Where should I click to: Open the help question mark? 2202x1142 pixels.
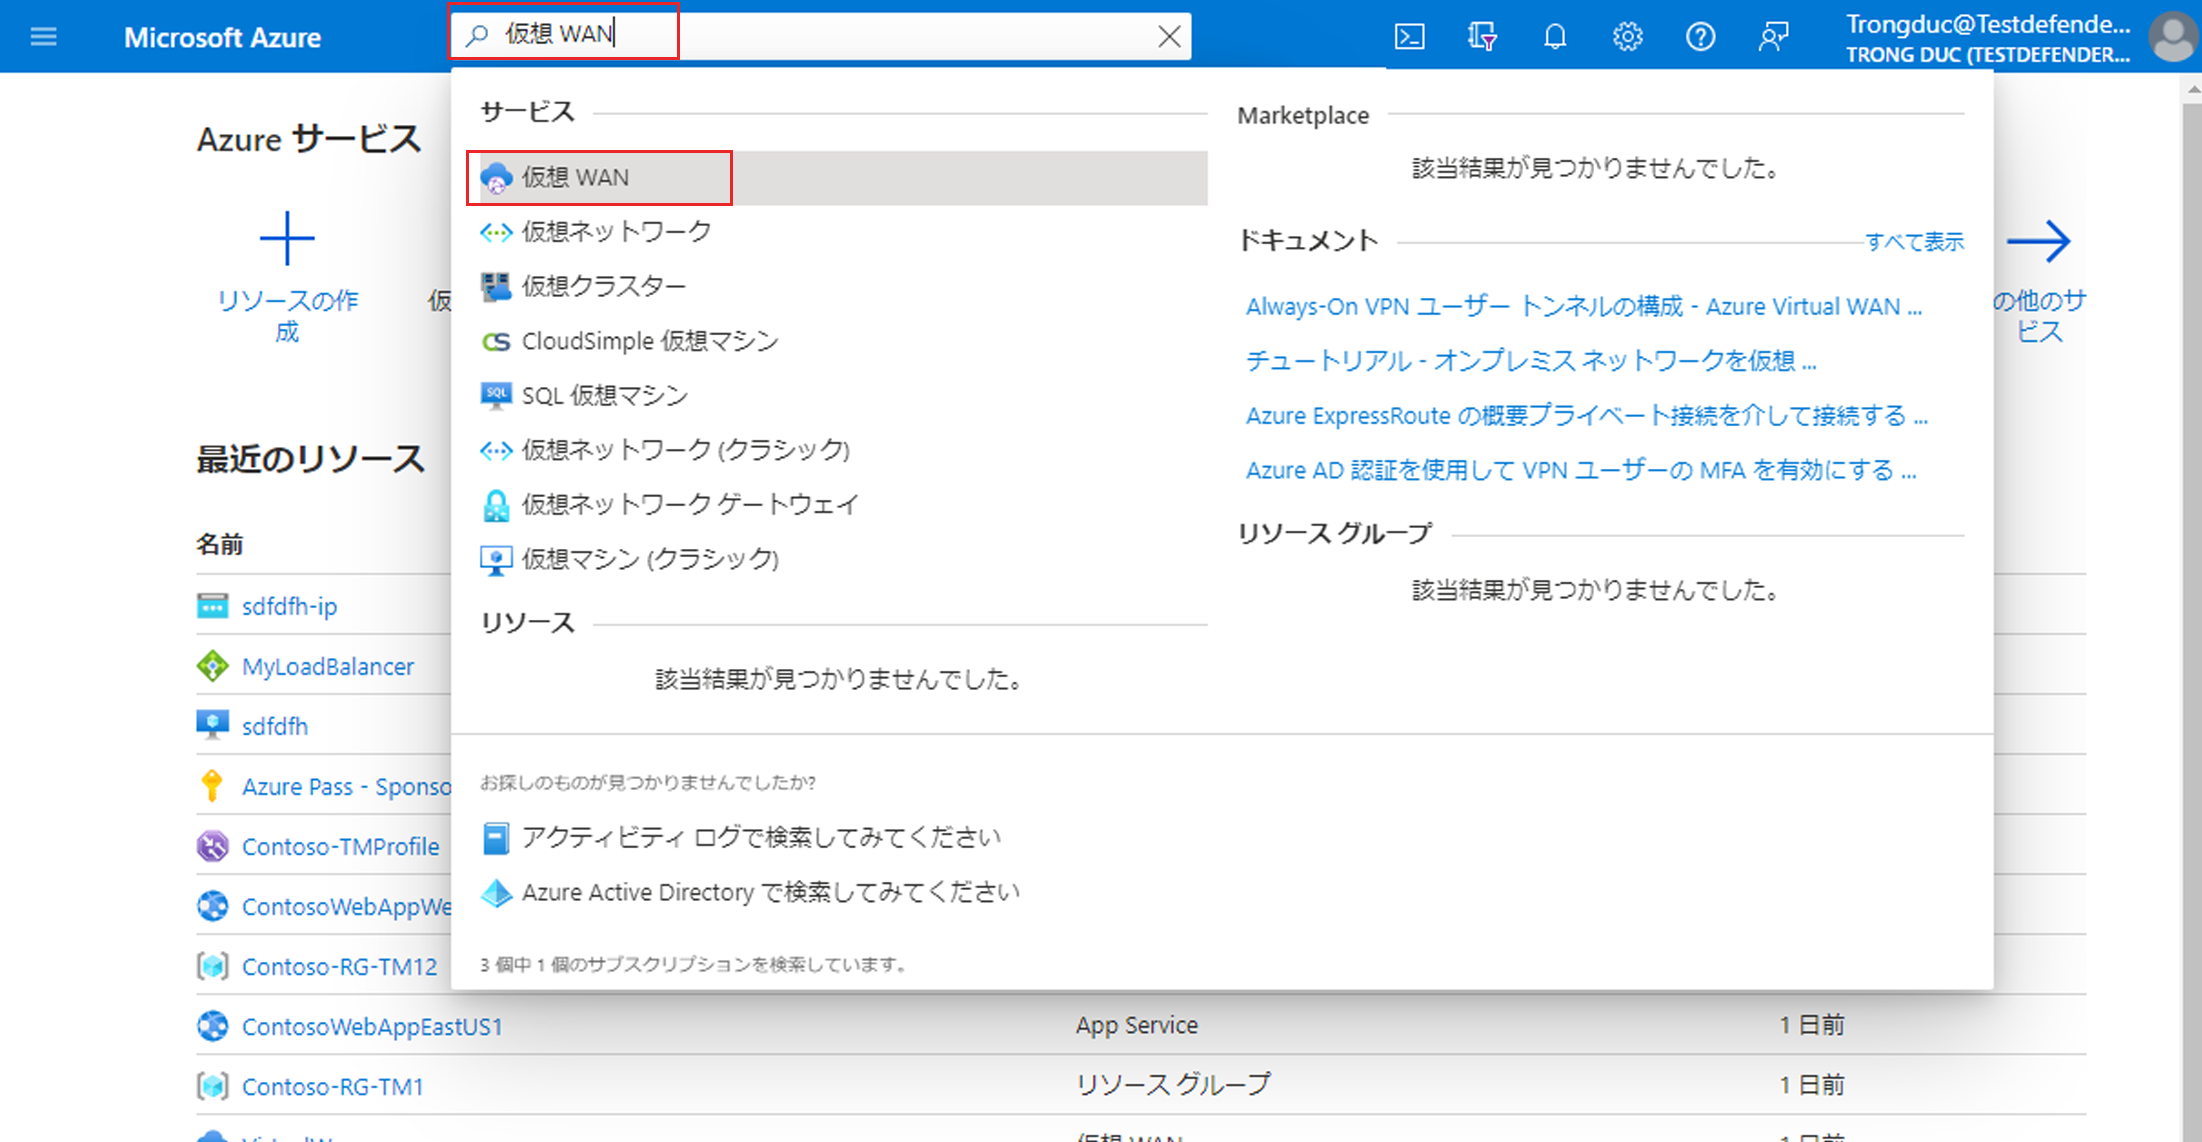click(x=1700, y=37)
